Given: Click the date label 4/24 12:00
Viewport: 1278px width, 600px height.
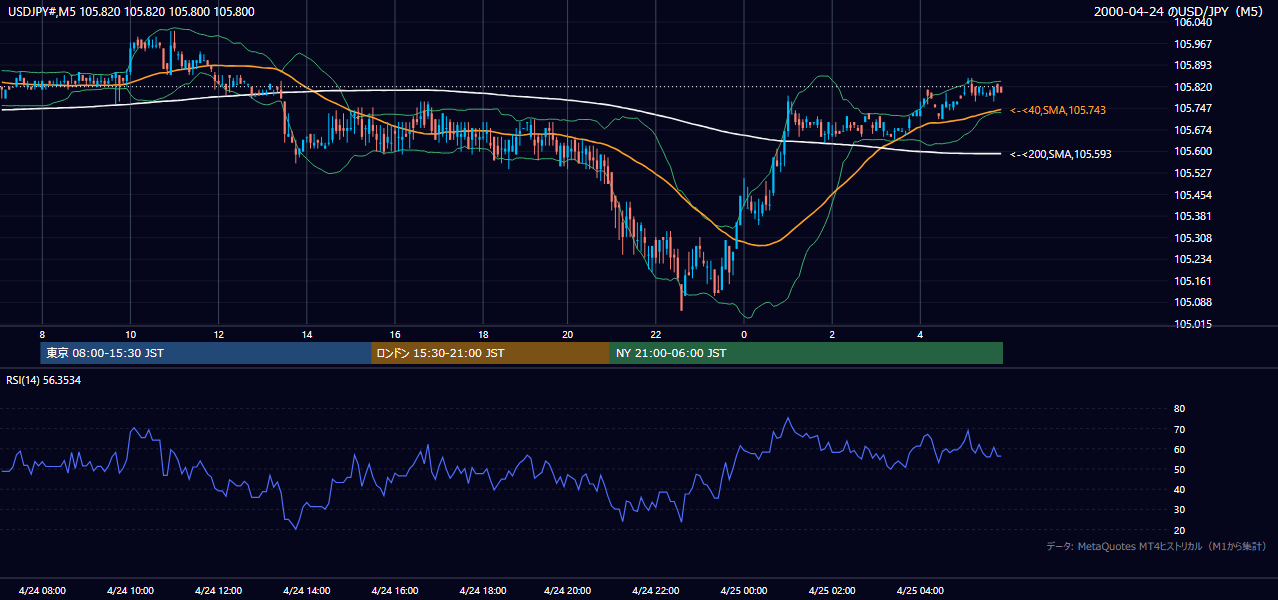Looking at the screenshot, I should point(218,590).
